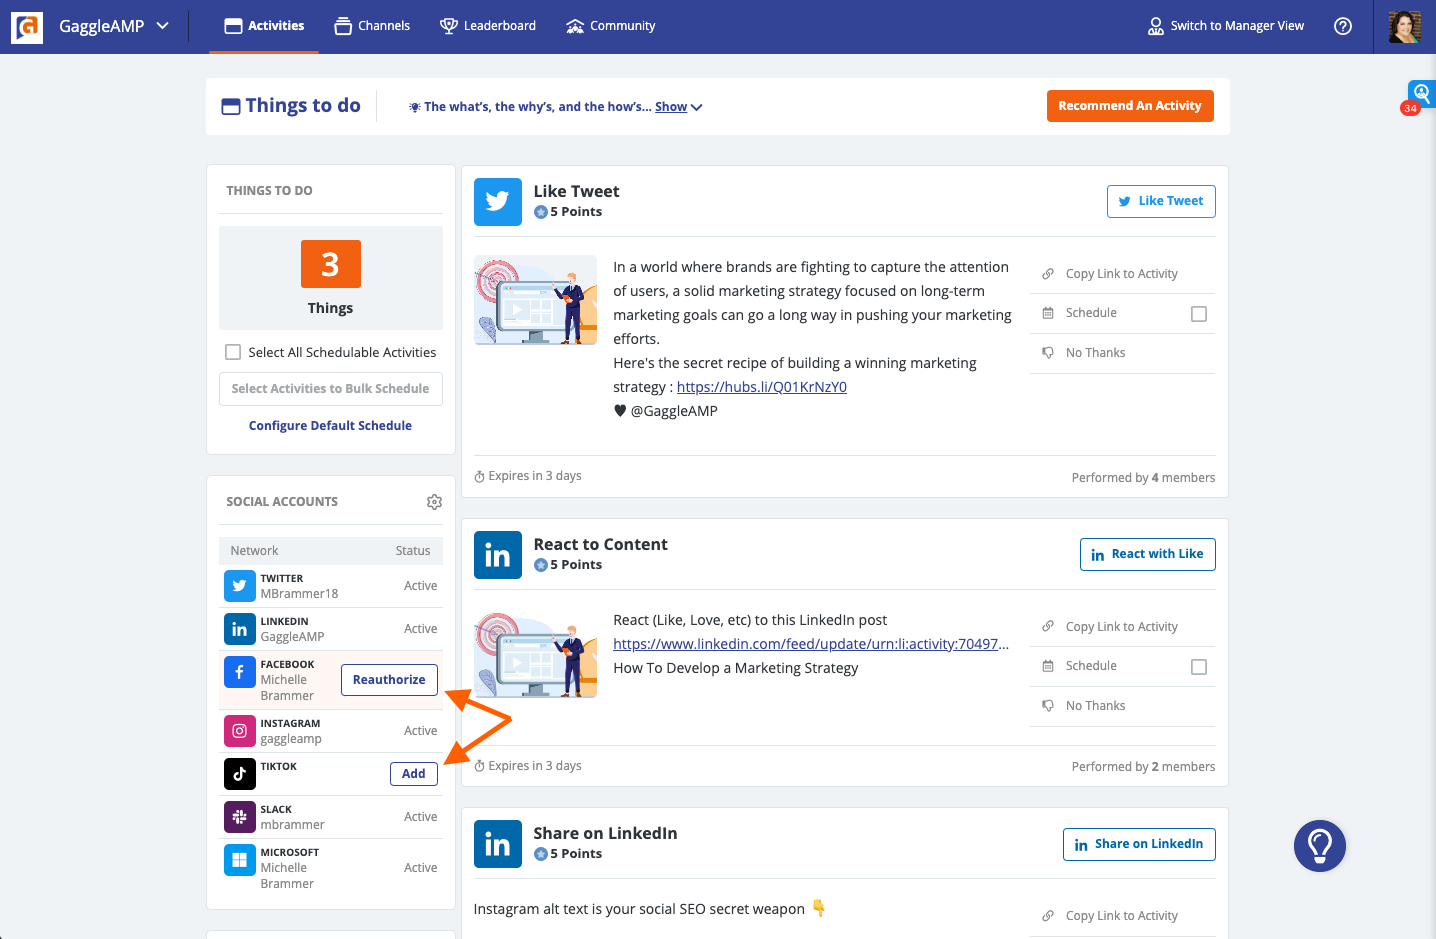This screenshot has height=939, width=1436.
Task: Click the Slack account icon
Action: coord(240,817)
